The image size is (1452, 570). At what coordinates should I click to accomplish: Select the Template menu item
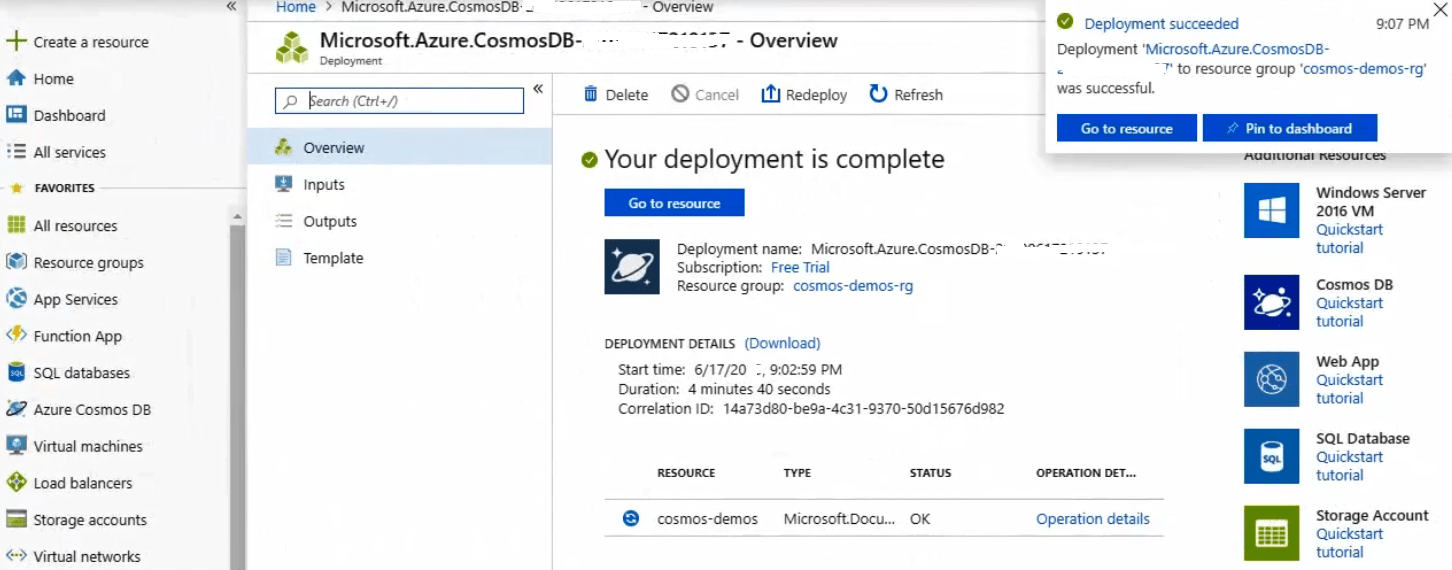(x=400, y=258)
